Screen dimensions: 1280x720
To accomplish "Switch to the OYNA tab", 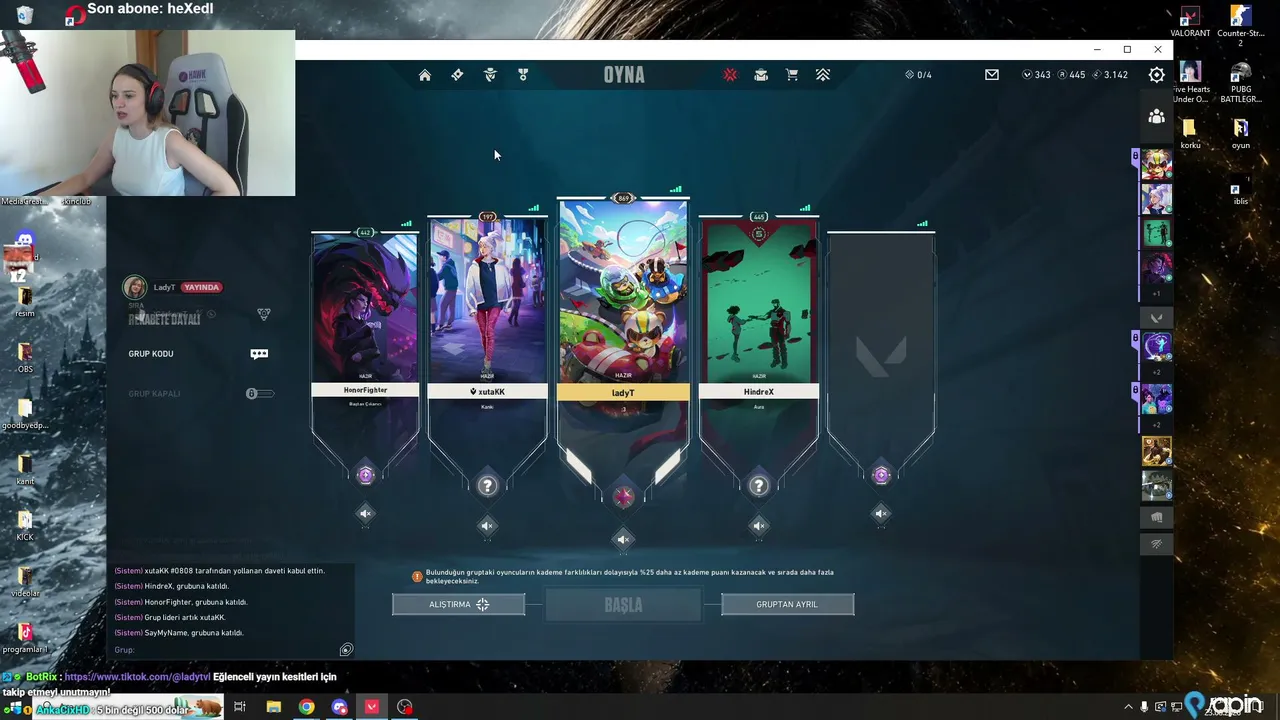I will 624,75.
